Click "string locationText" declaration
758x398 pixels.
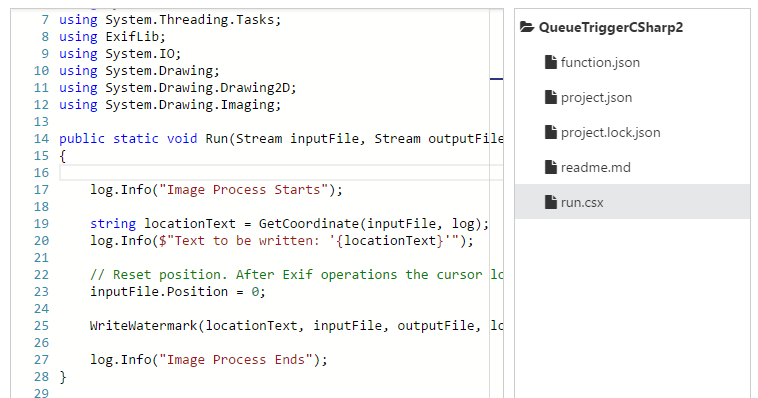(162, 223)
